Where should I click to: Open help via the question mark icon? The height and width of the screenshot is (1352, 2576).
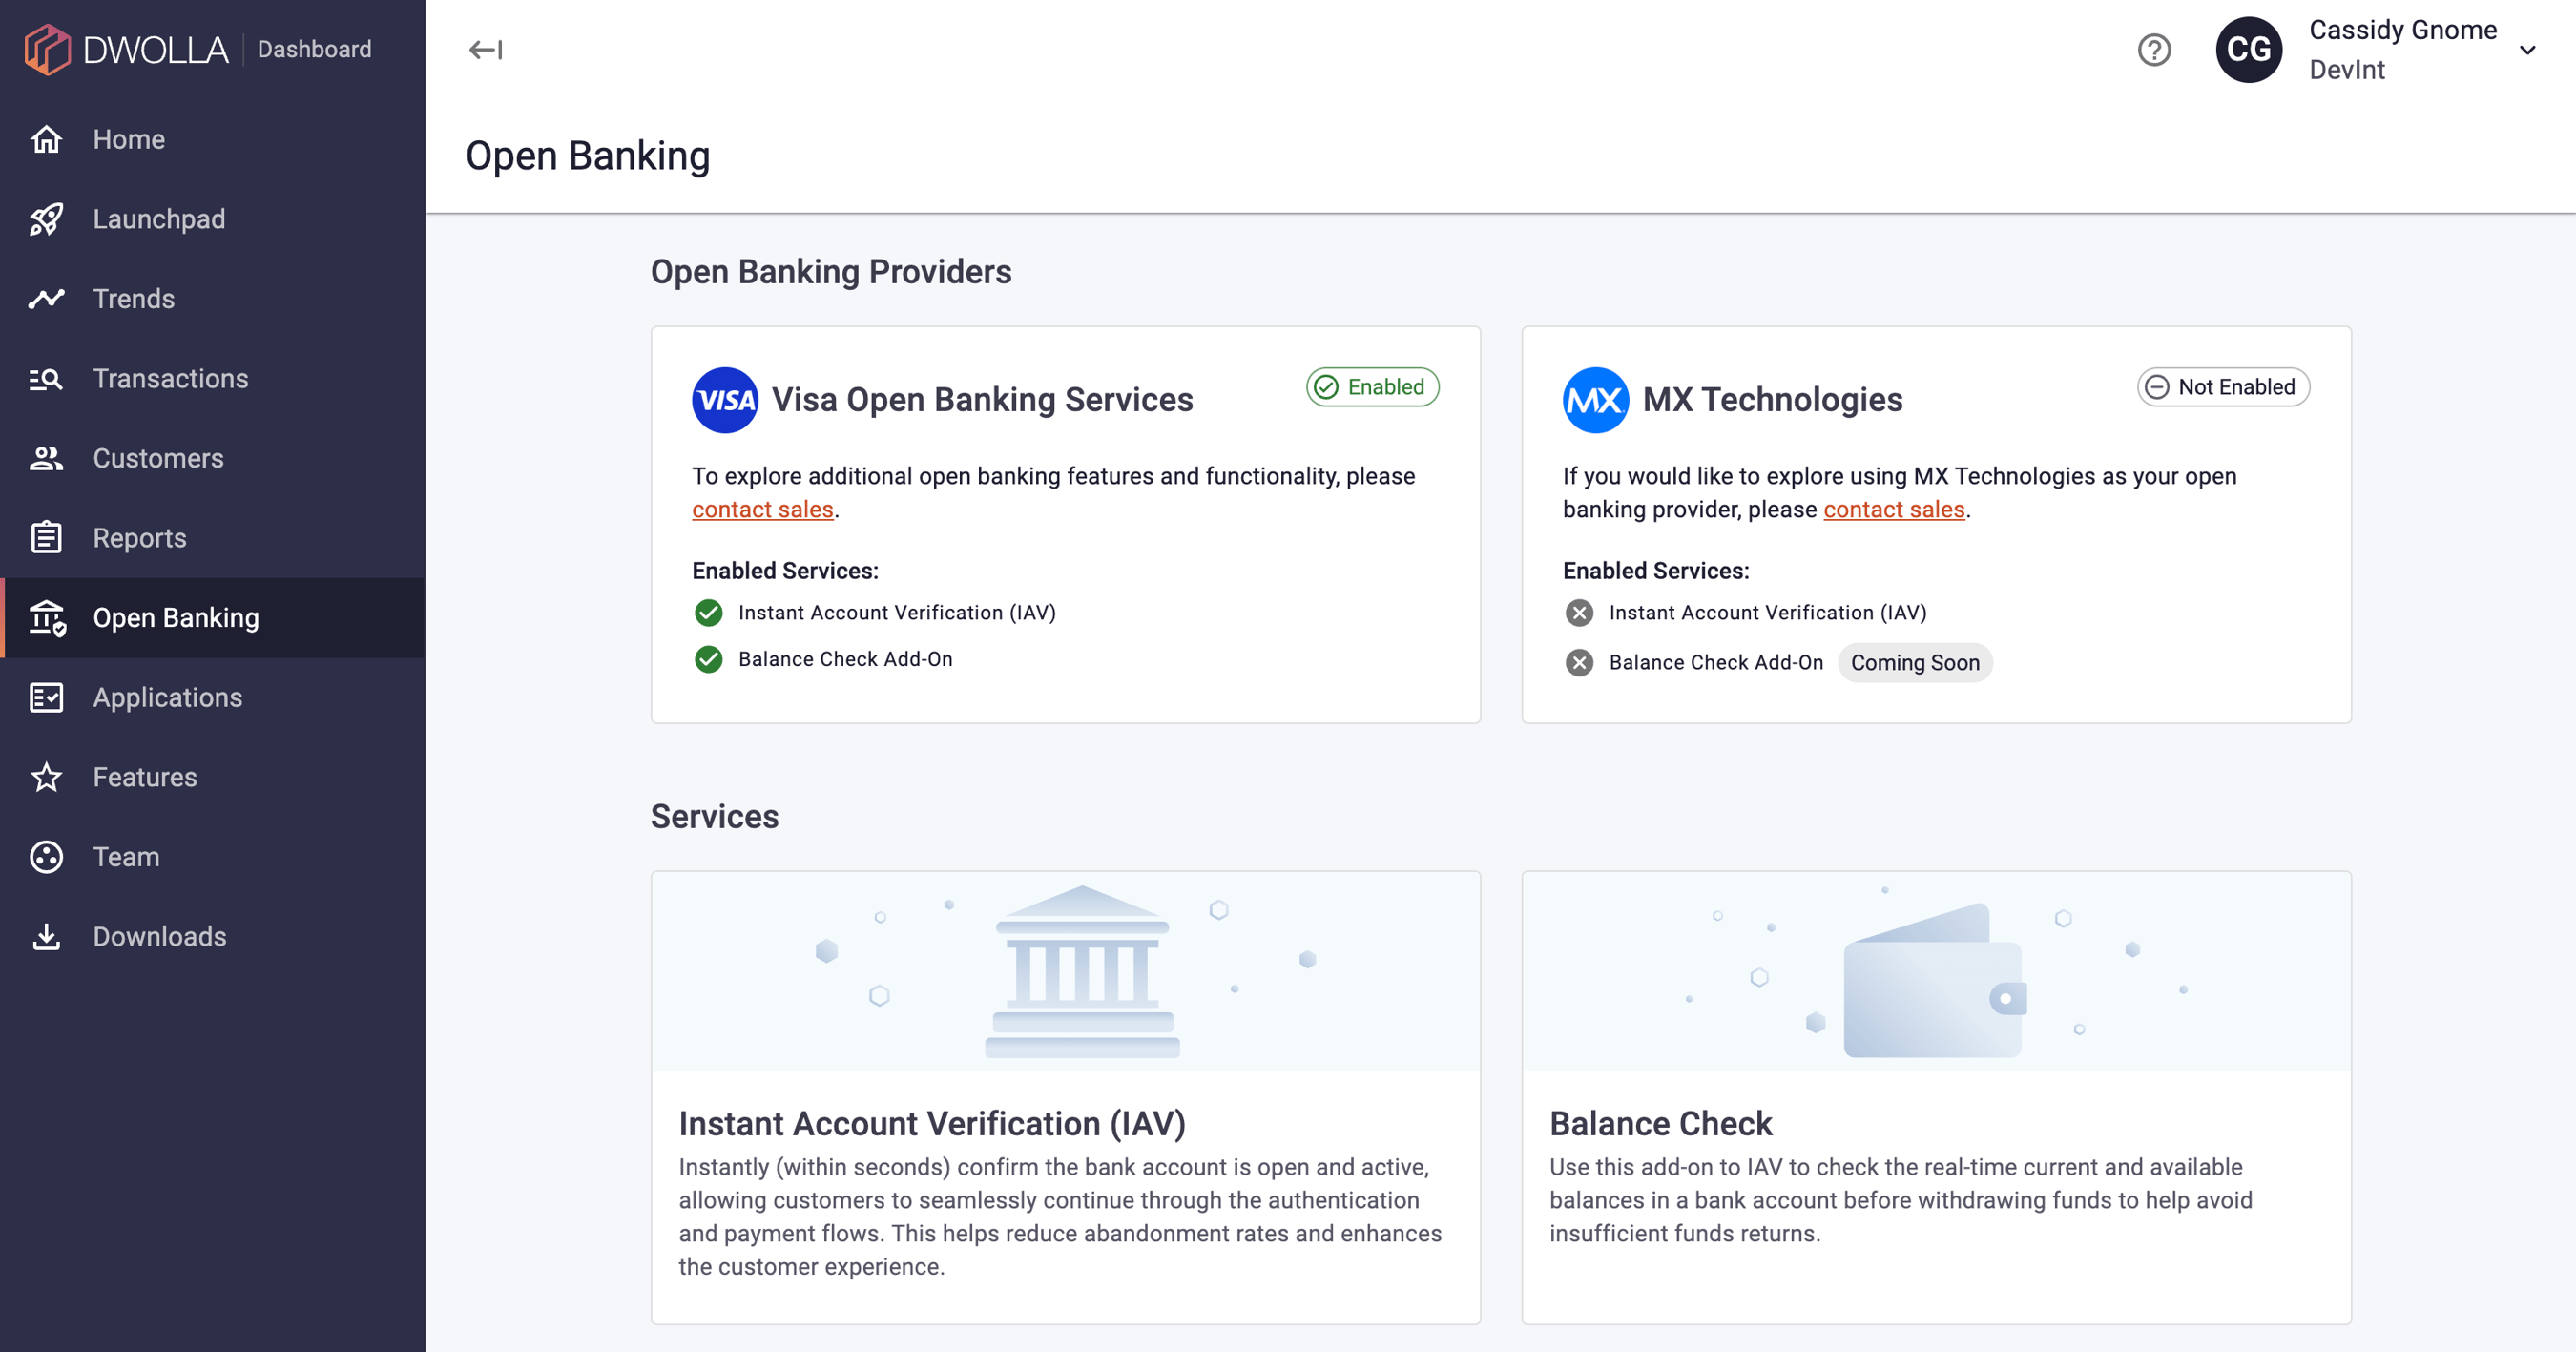[2154, 49]
